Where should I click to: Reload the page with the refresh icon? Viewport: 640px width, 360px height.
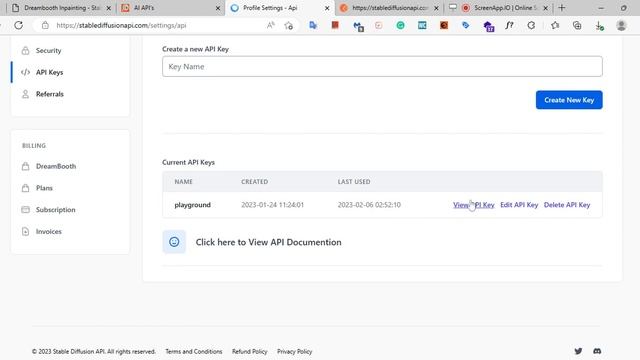click(x=18, y=25)
